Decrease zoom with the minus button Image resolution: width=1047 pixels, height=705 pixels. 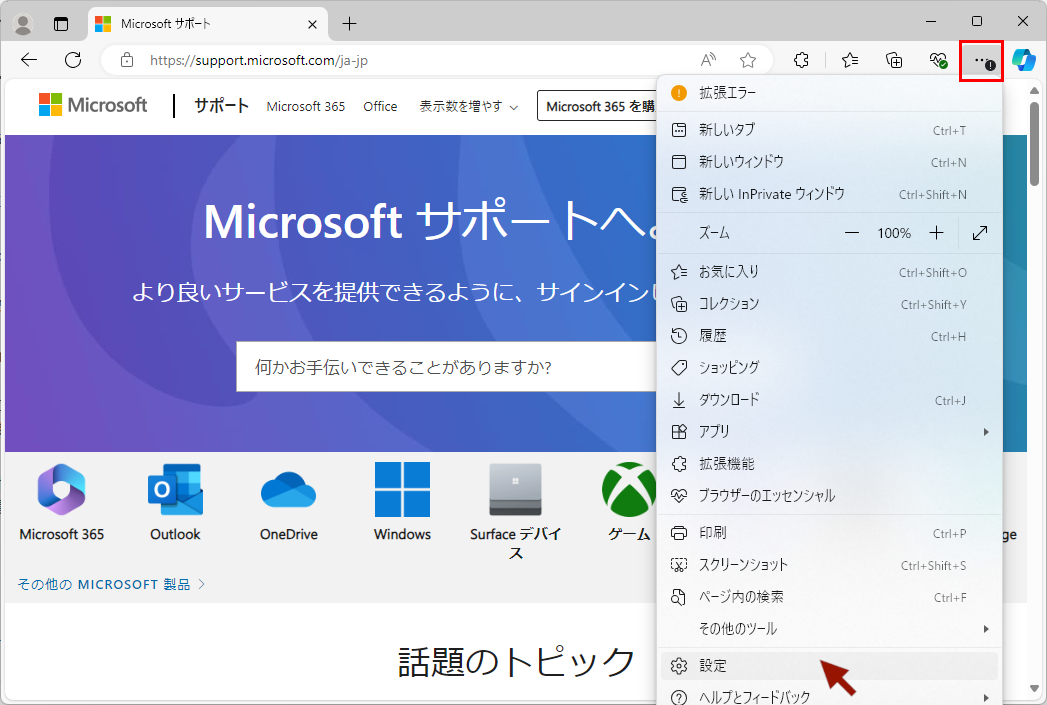point(852,232)
